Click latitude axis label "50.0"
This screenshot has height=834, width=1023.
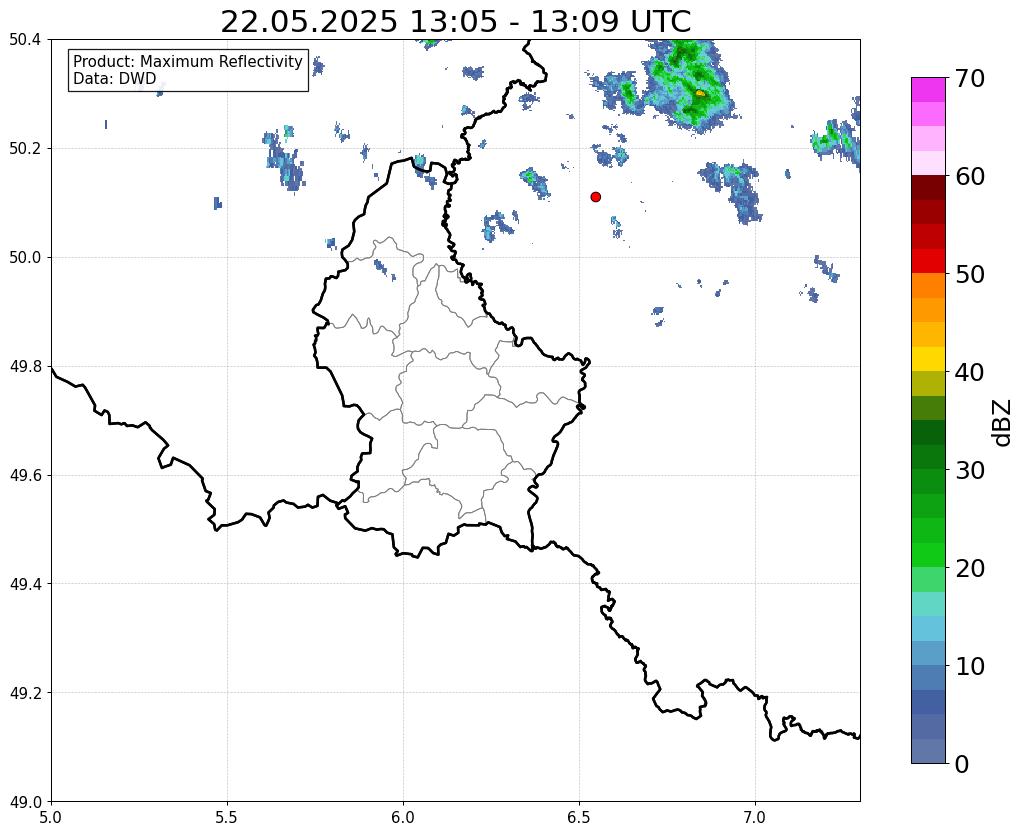coord(25,258)
